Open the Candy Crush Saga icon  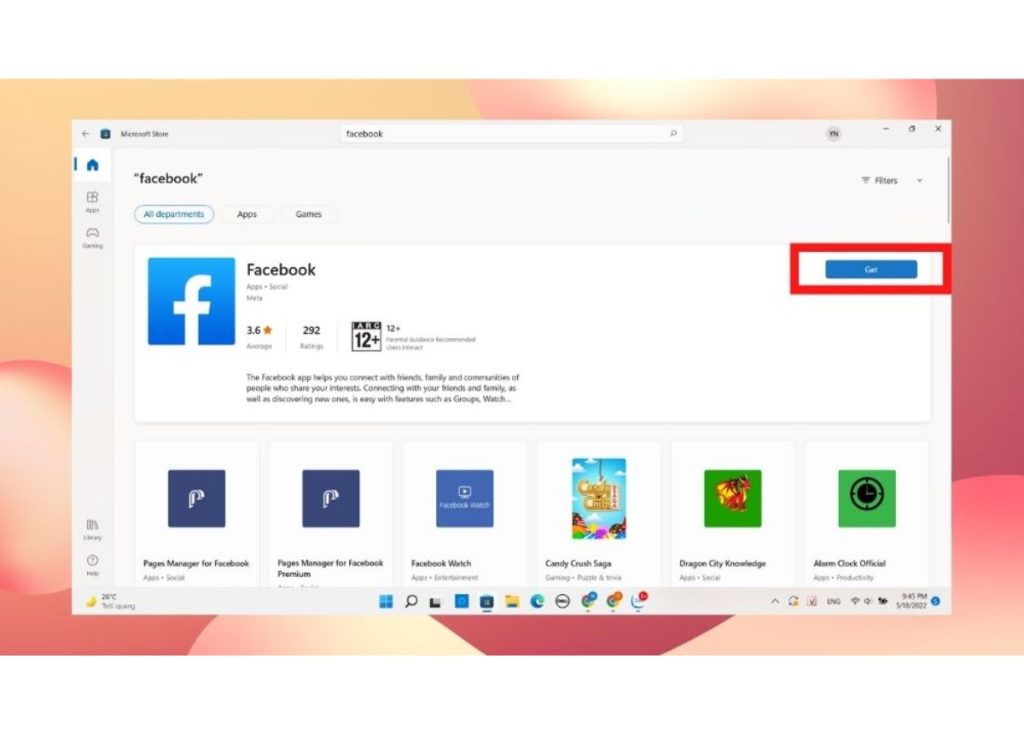599,498
